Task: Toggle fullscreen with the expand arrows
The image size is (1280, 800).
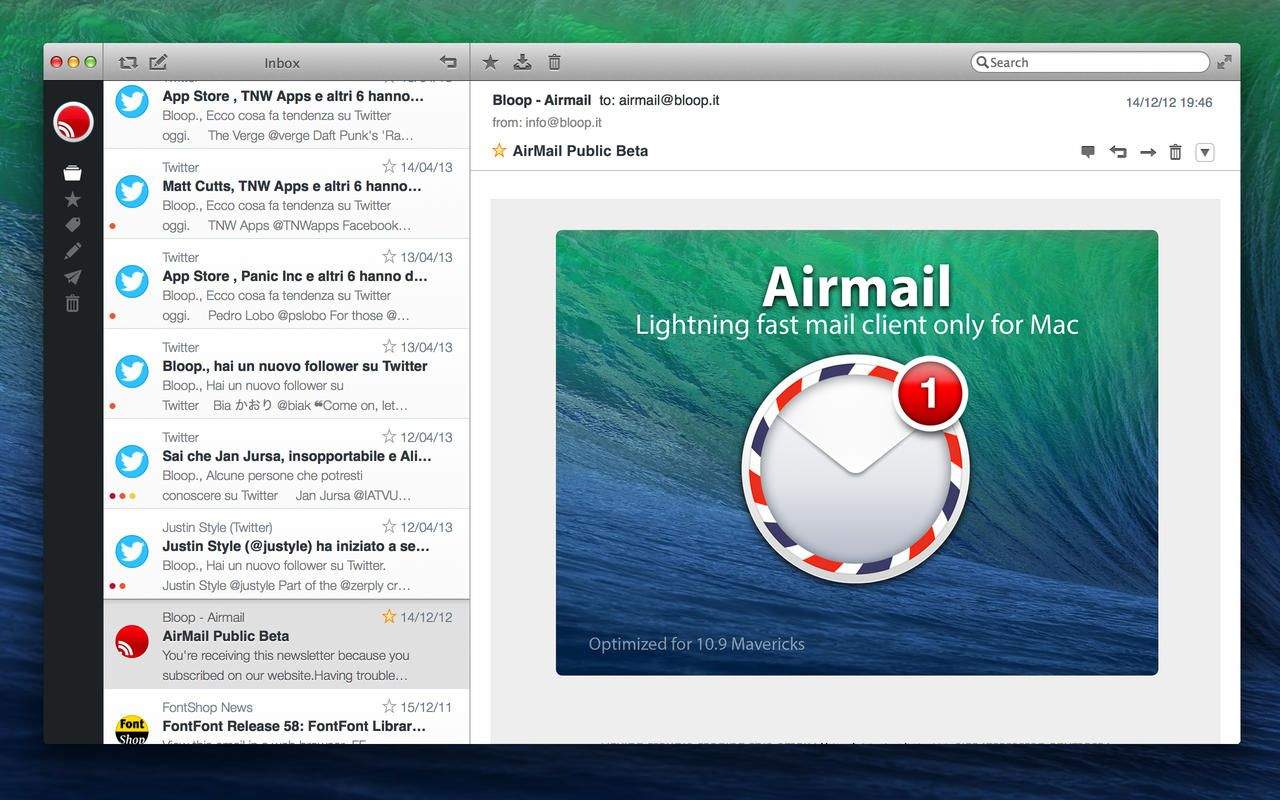Action: click(1224, 62)
